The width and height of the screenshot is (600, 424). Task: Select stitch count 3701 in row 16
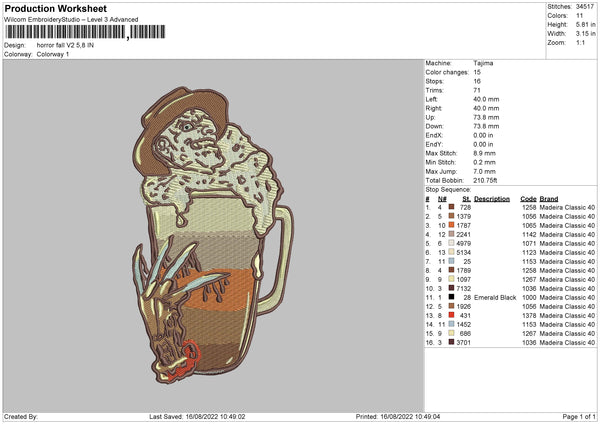pyautogui.click(x=463, y=342)
